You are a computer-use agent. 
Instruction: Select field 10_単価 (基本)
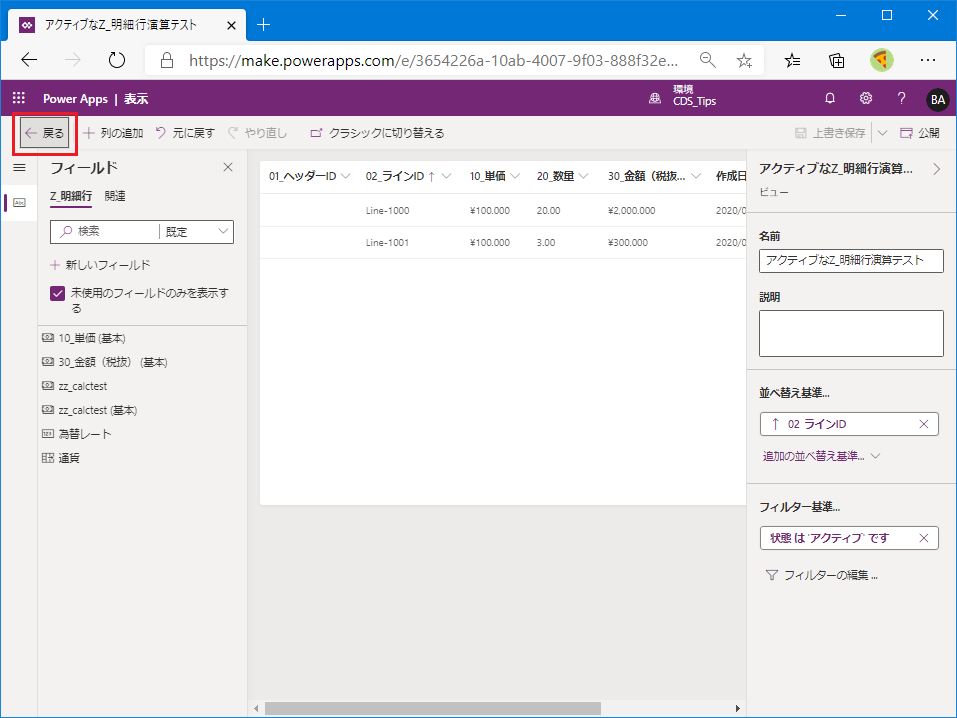tap(92, 338)
